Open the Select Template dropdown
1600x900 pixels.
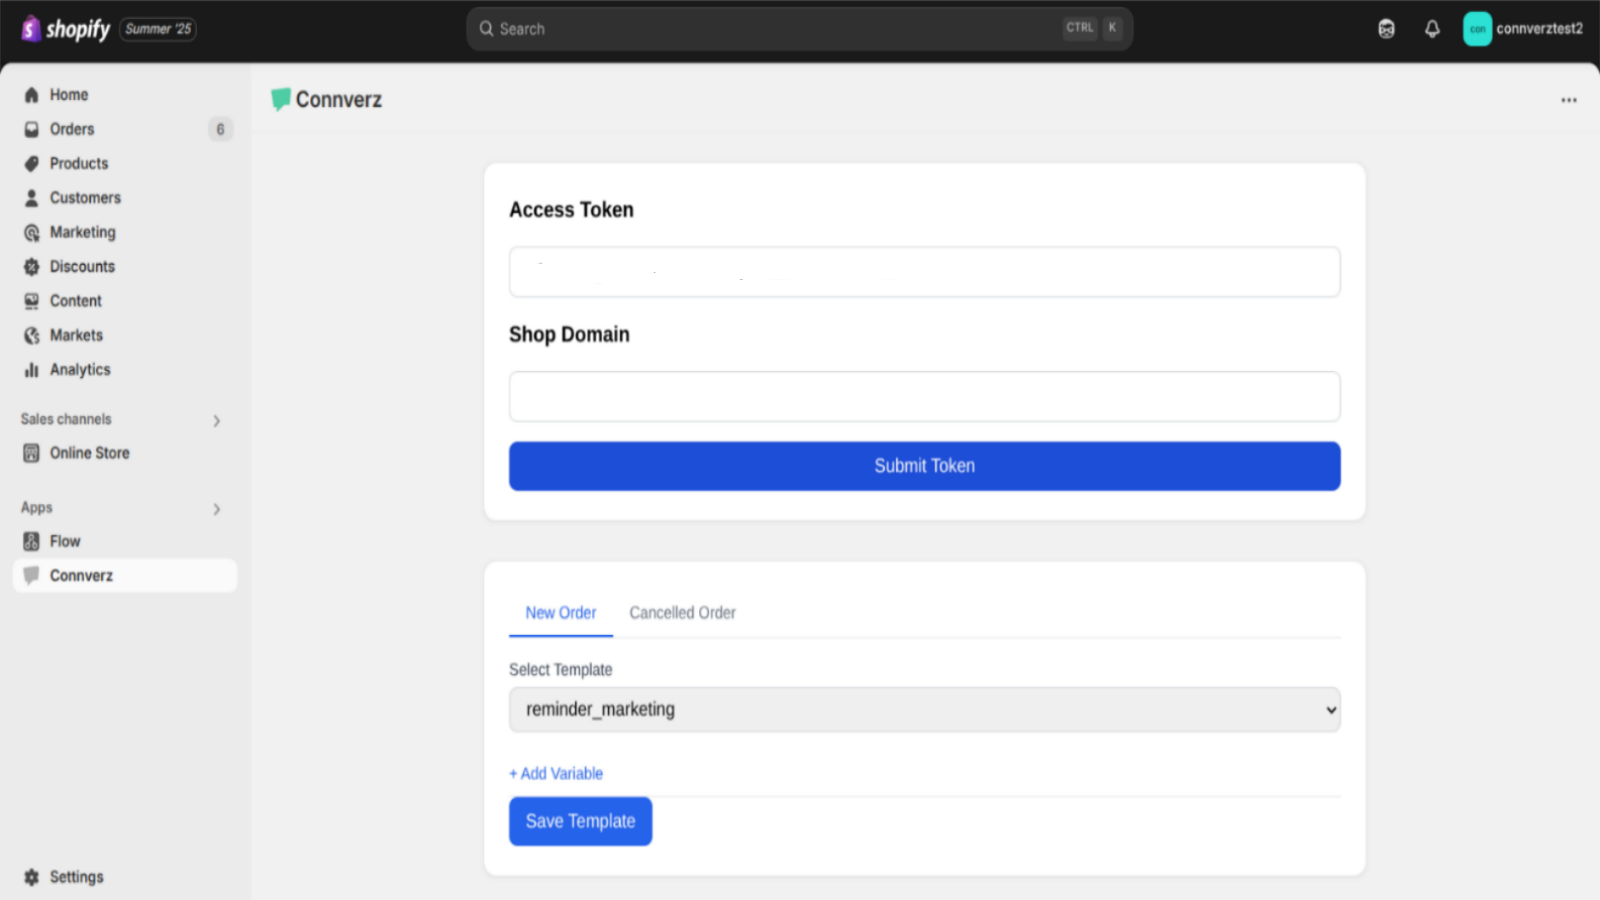pyautogui.click(x=924, y=710)
